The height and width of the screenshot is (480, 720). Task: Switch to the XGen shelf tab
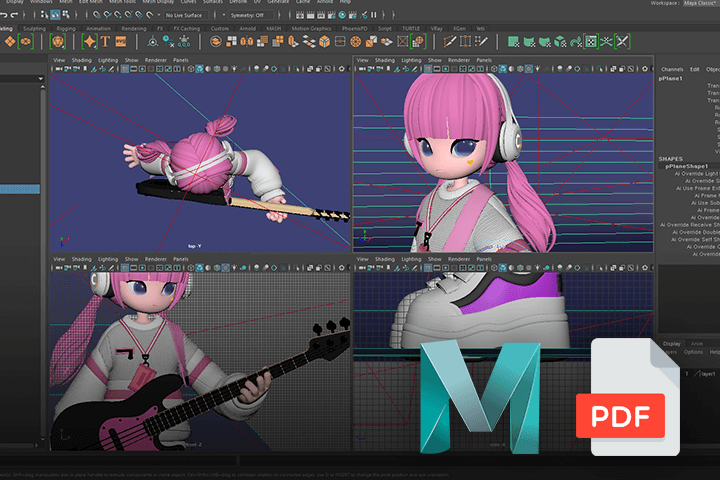[x=459, y=28]
